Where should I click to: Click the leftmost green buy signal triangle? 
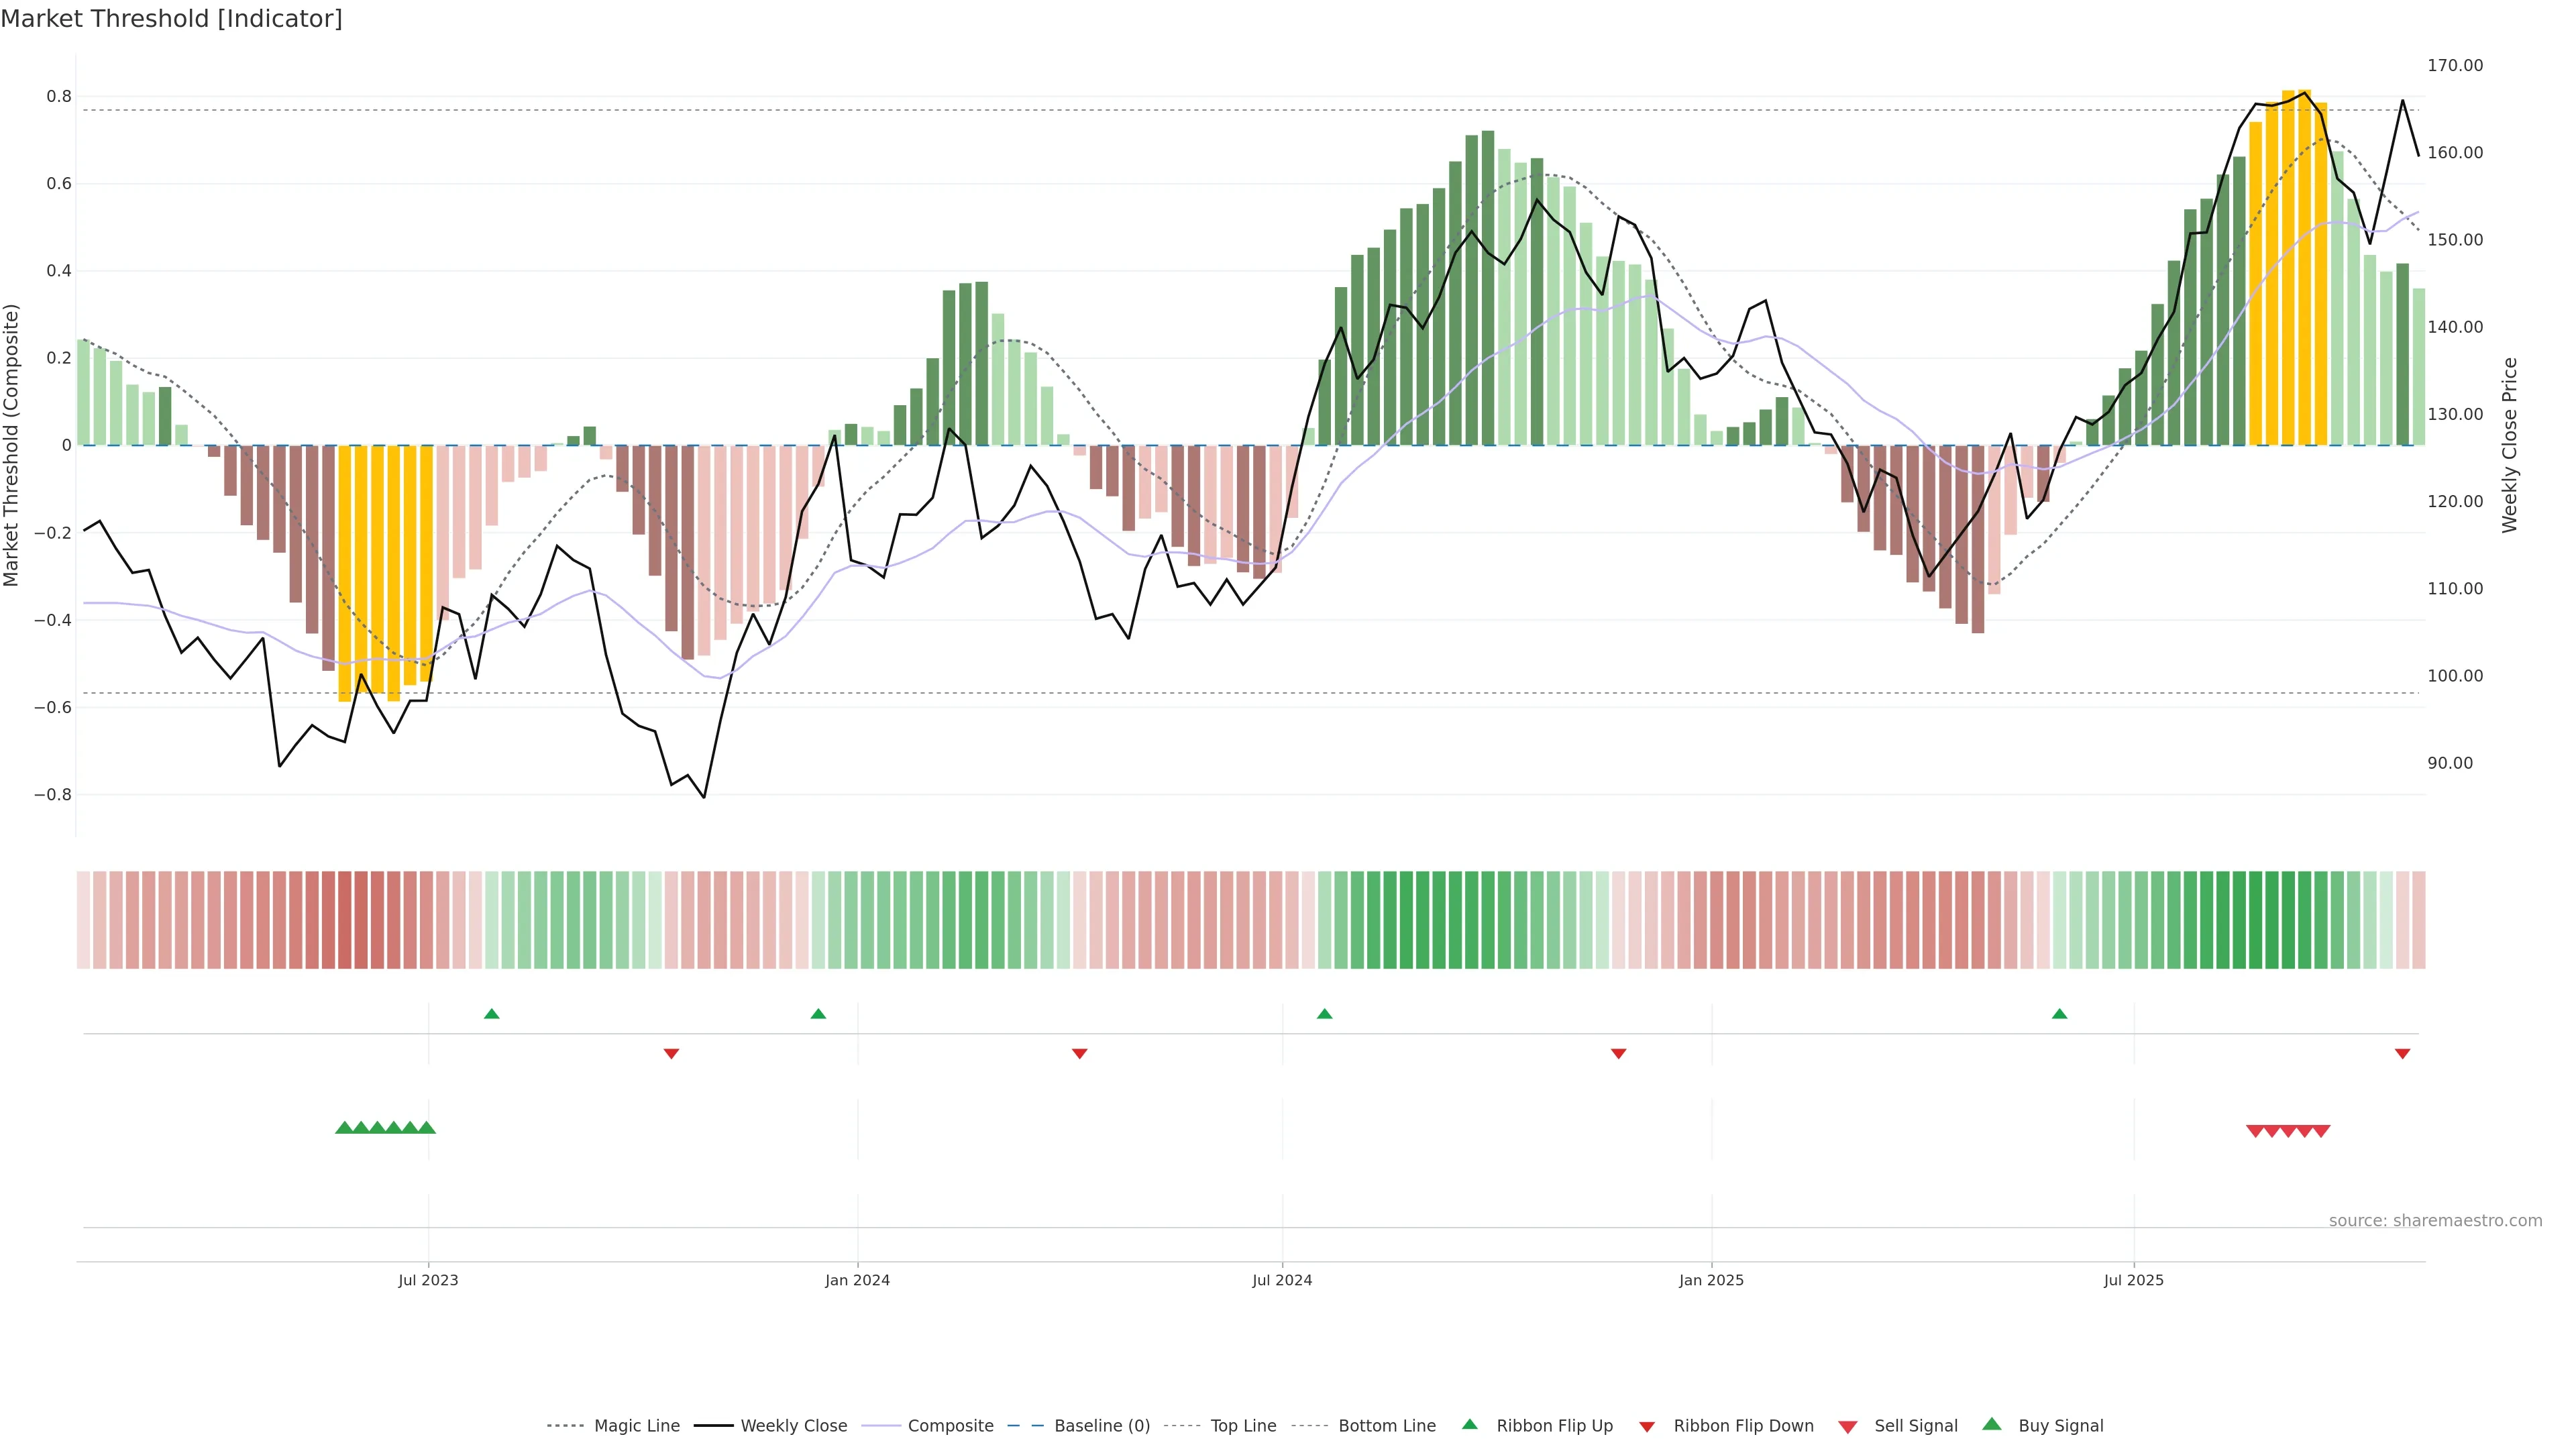tap(344, 1128)
